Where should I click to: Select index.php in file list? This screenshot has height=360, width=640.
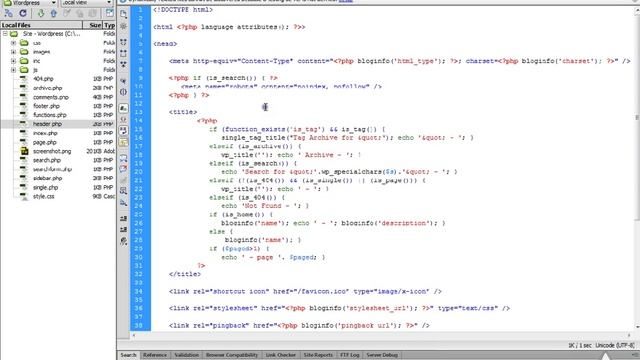45,133
